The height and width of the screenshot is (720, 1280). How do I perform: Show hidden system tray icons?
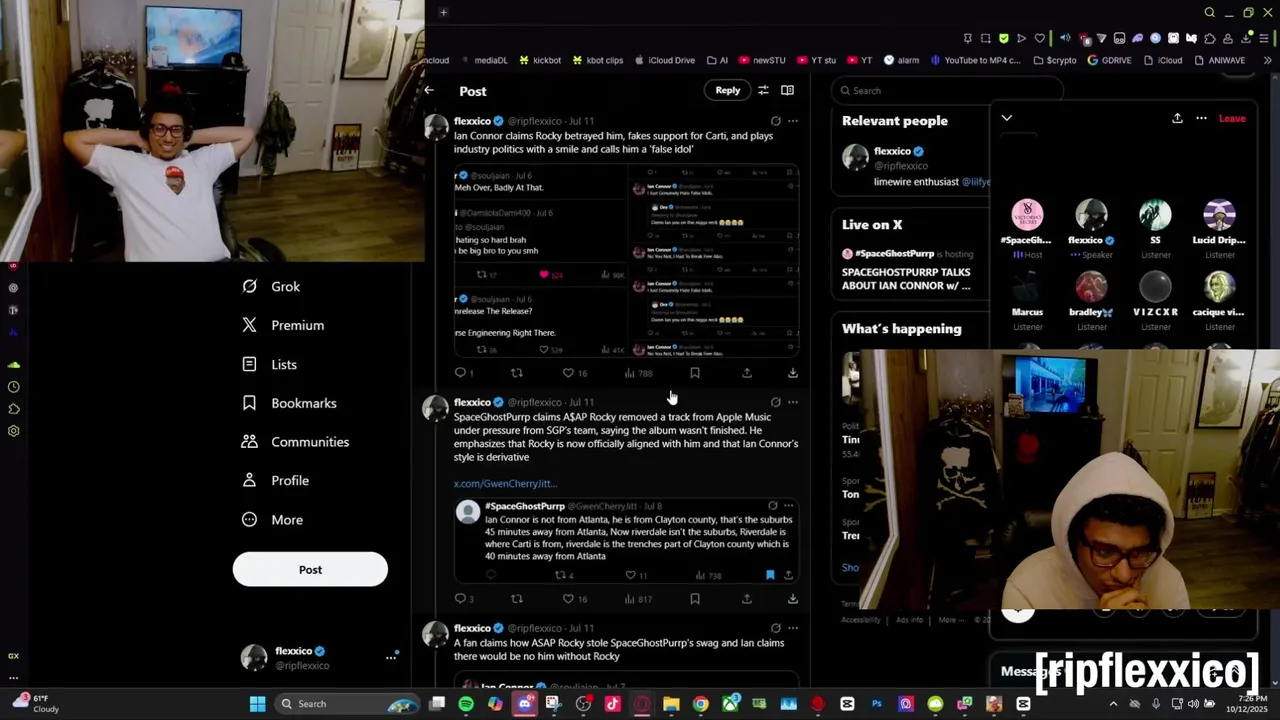tap(1113, 704)
